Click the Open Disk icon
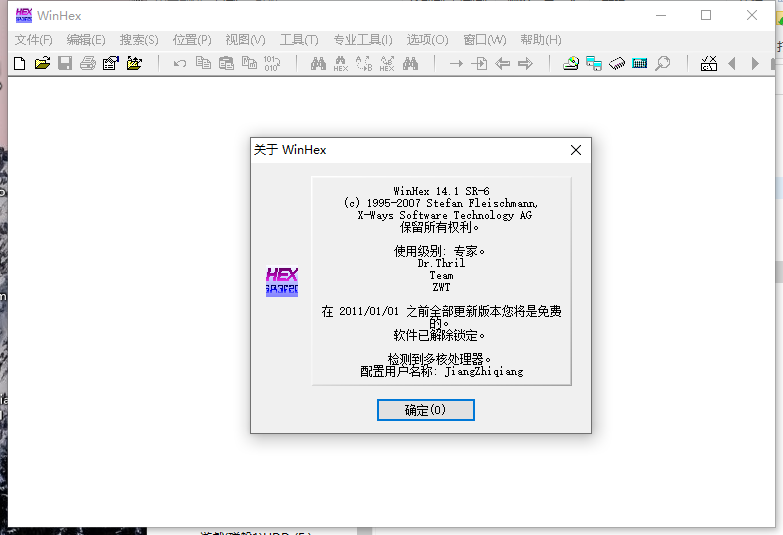This screenshot has width=783, height=535. (571, 63)
